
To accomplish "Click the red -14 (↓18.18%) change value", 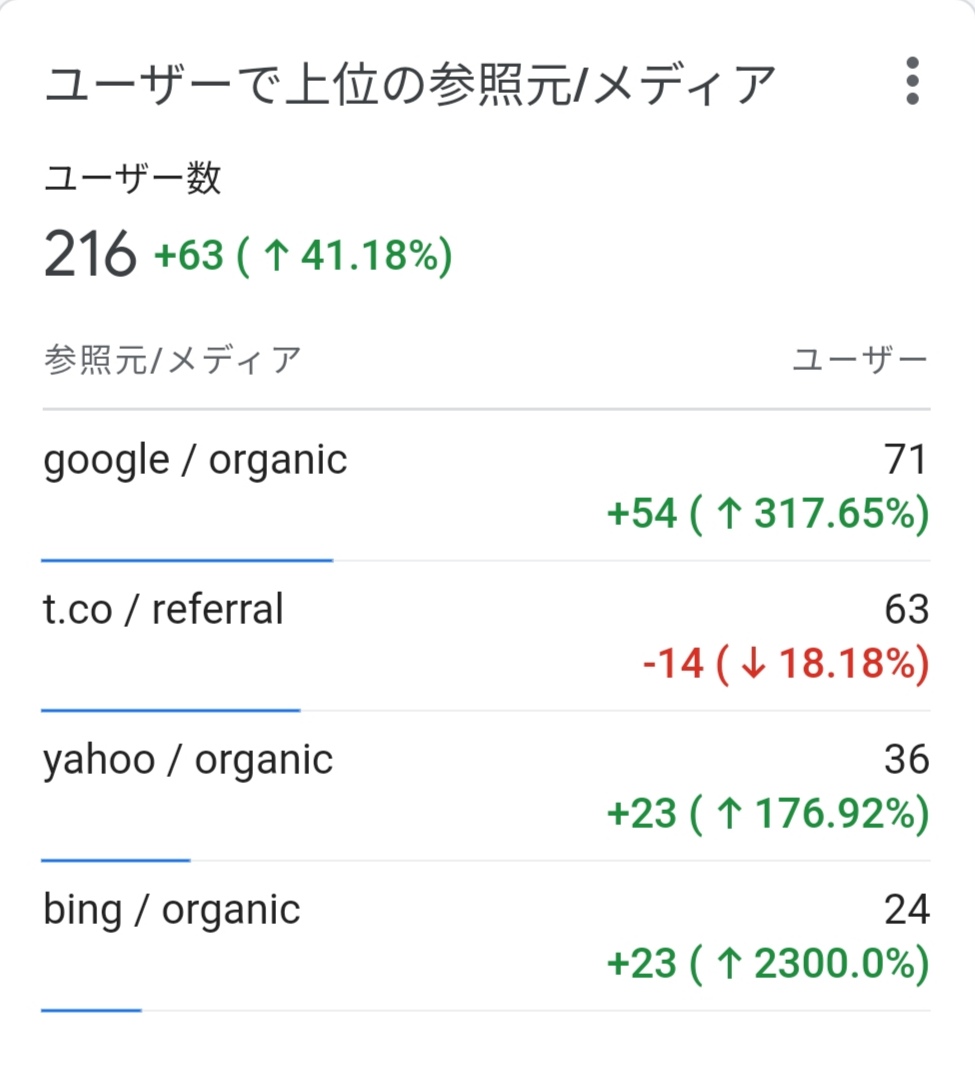I will coord(786,664).
